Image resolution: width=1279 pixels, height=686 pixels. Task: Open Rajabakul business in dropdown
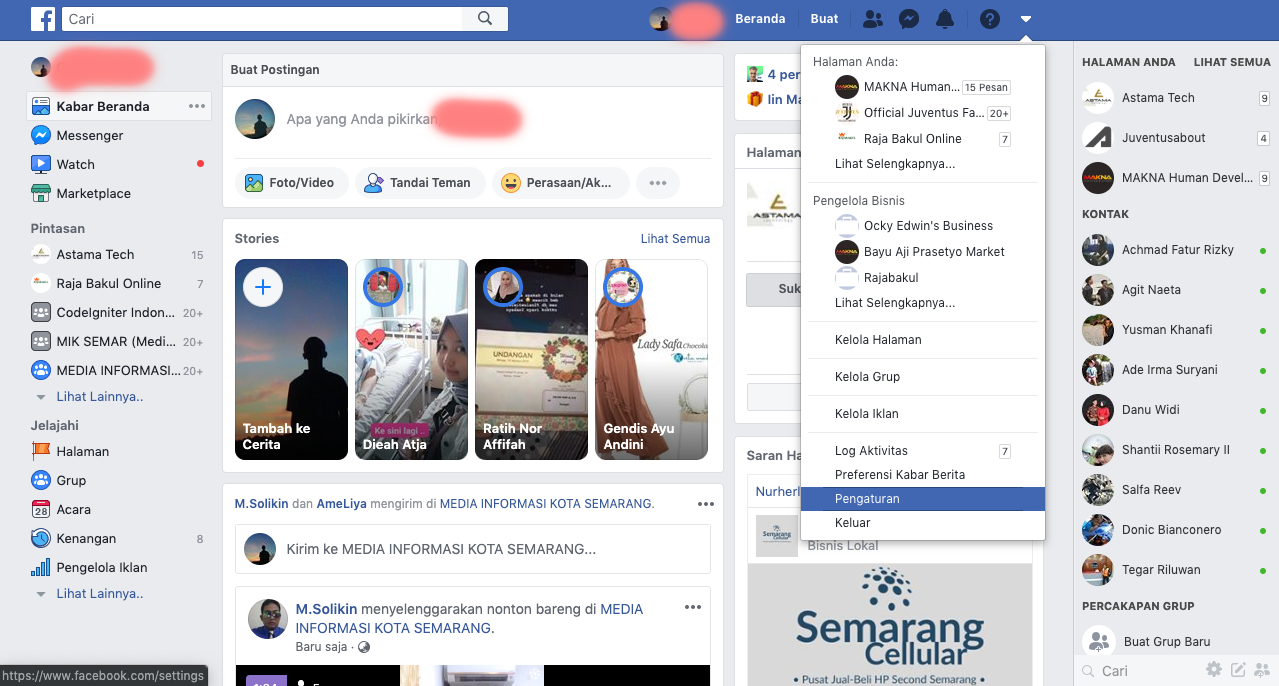point(923,277)
